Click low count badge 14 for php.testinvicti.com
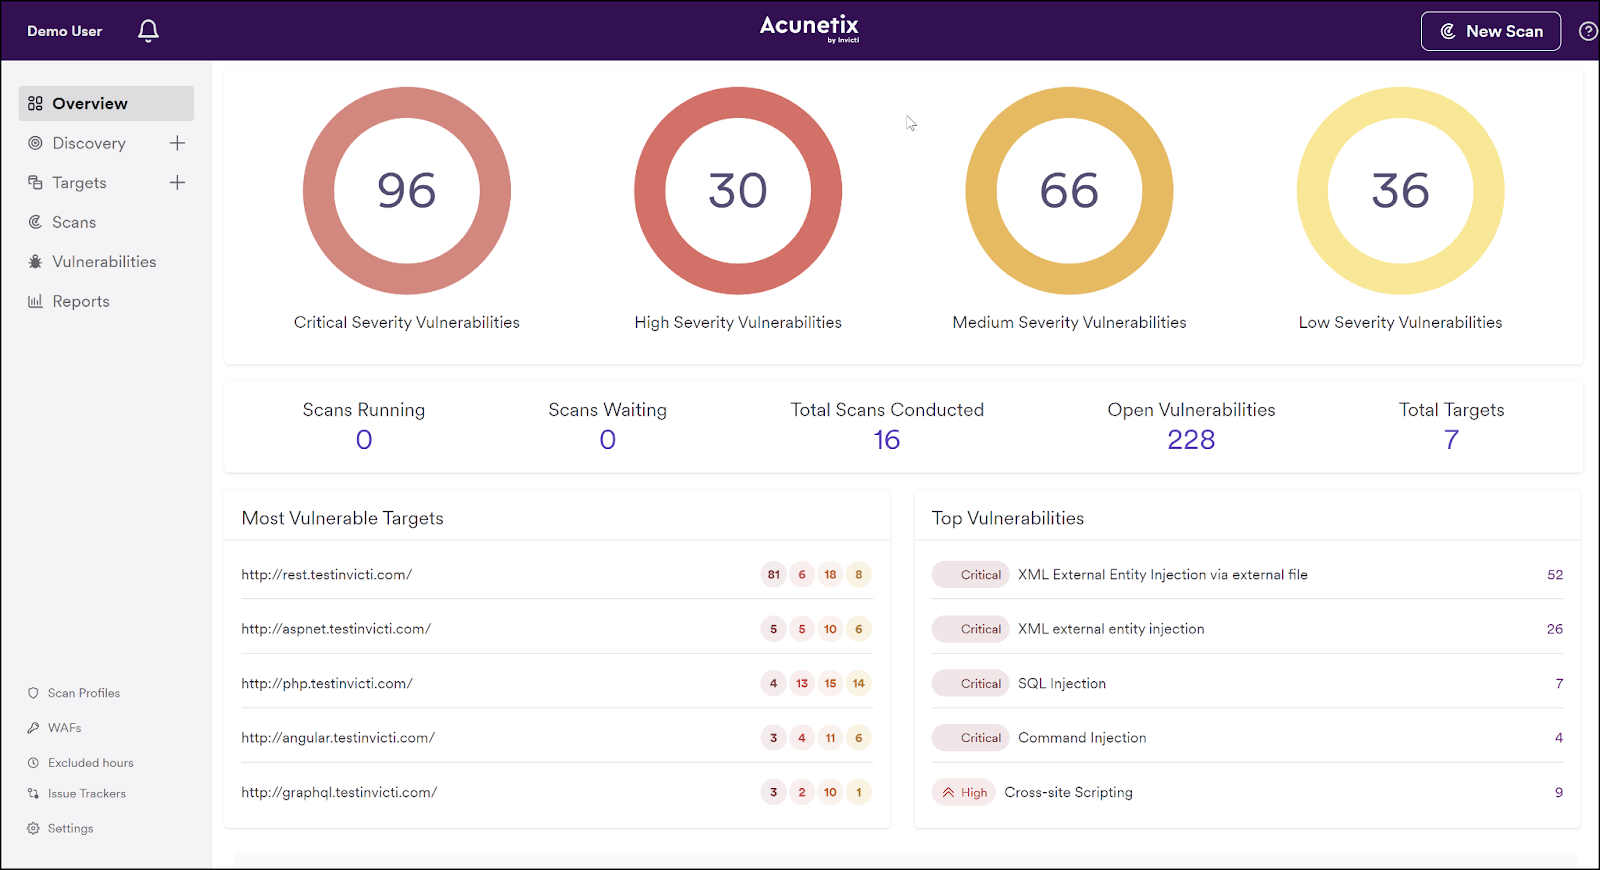This screenshot has width=1600, height=870. coord(858,684)
